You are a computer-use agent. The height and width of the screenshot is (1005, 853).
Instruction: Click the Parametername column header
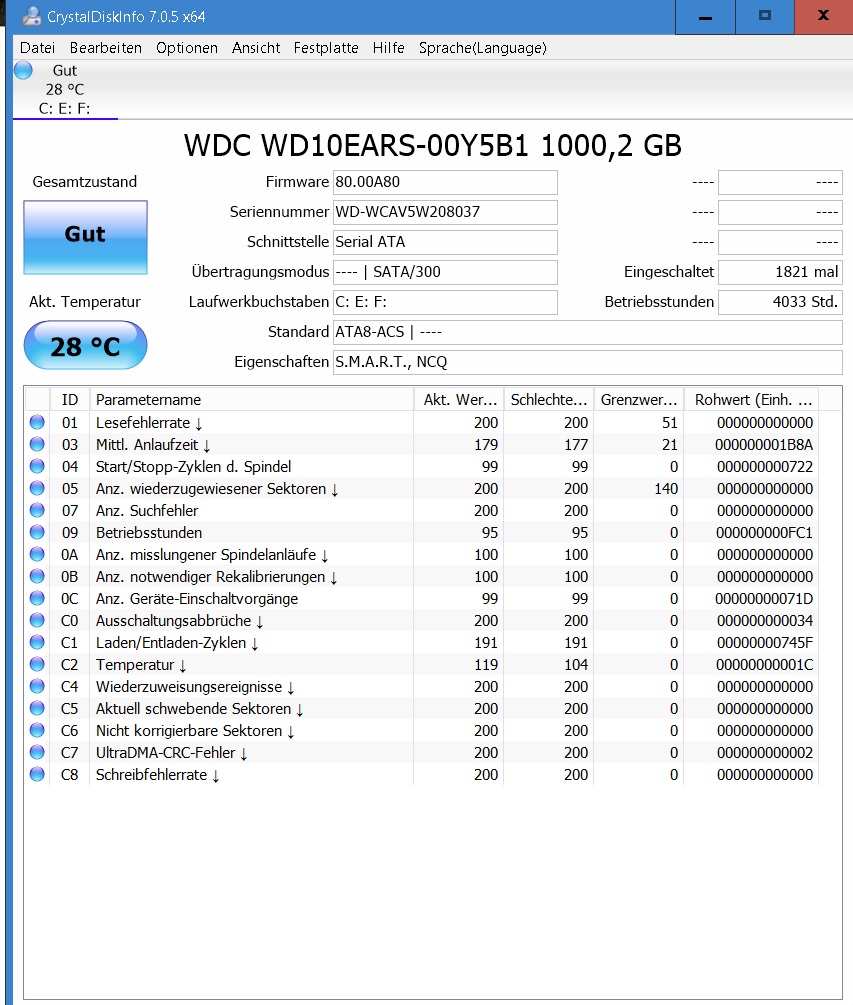[x=252, y=400]
